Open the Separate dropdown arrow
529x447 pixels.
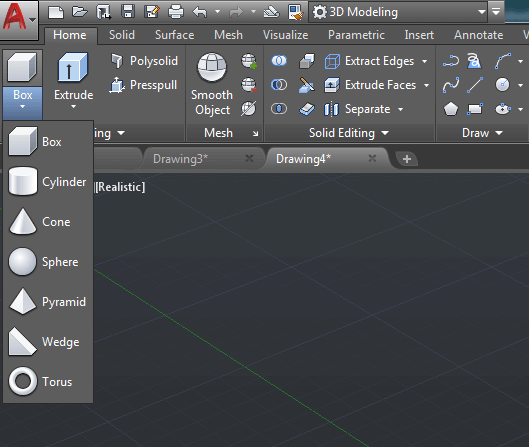400,109
